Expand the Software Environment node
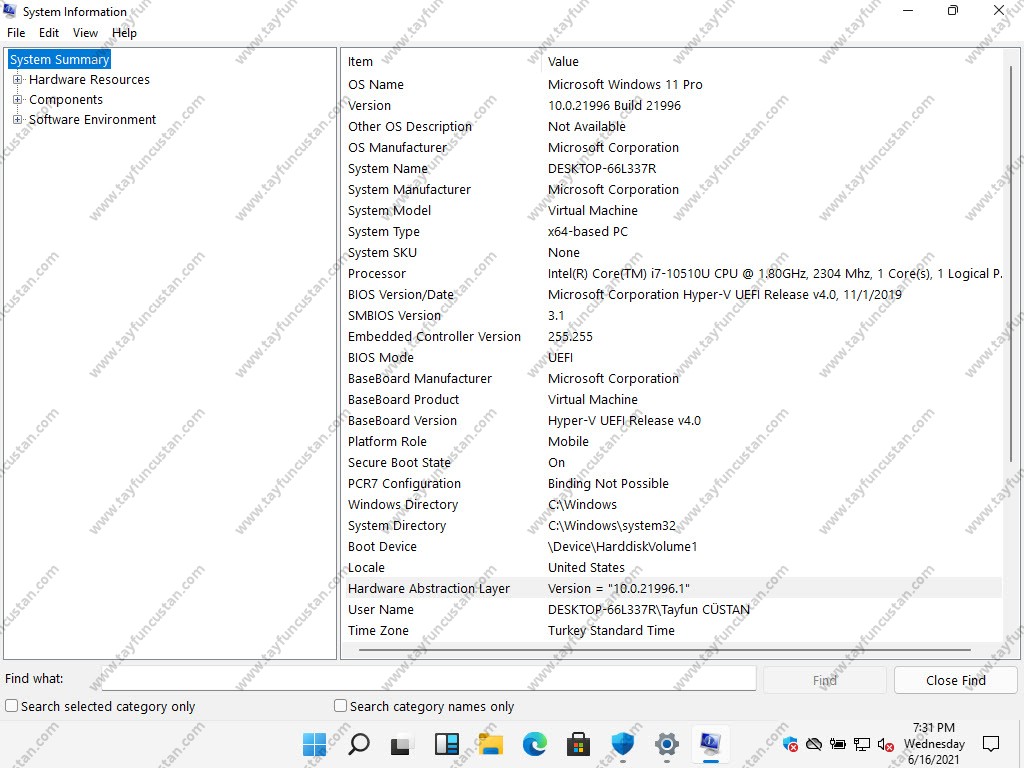1024x768 pixels. tap(17, 120)
